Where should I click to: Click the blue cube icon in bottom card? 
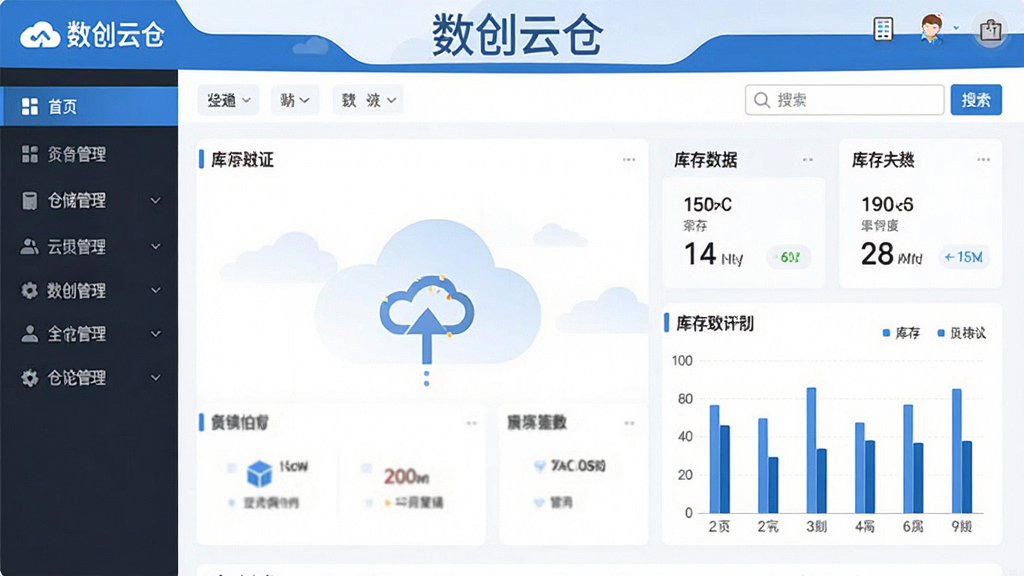tap(259, 473)
